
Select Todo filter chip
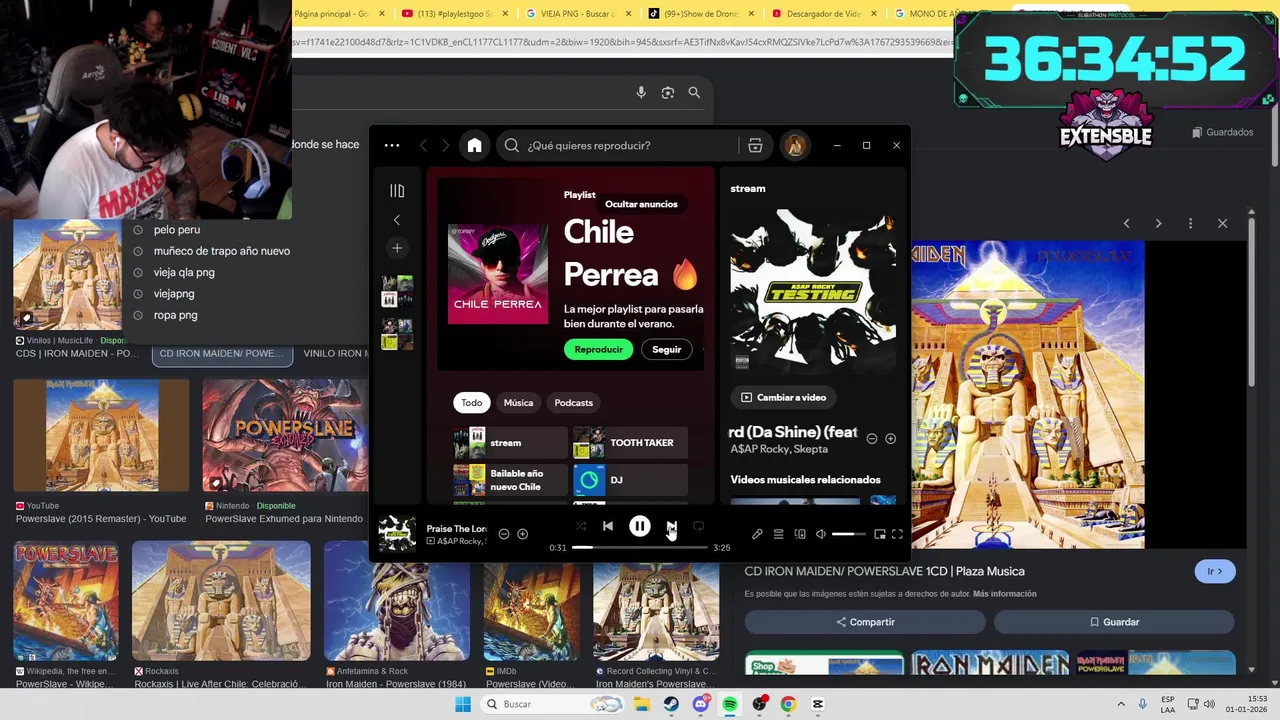pos(471,402)
